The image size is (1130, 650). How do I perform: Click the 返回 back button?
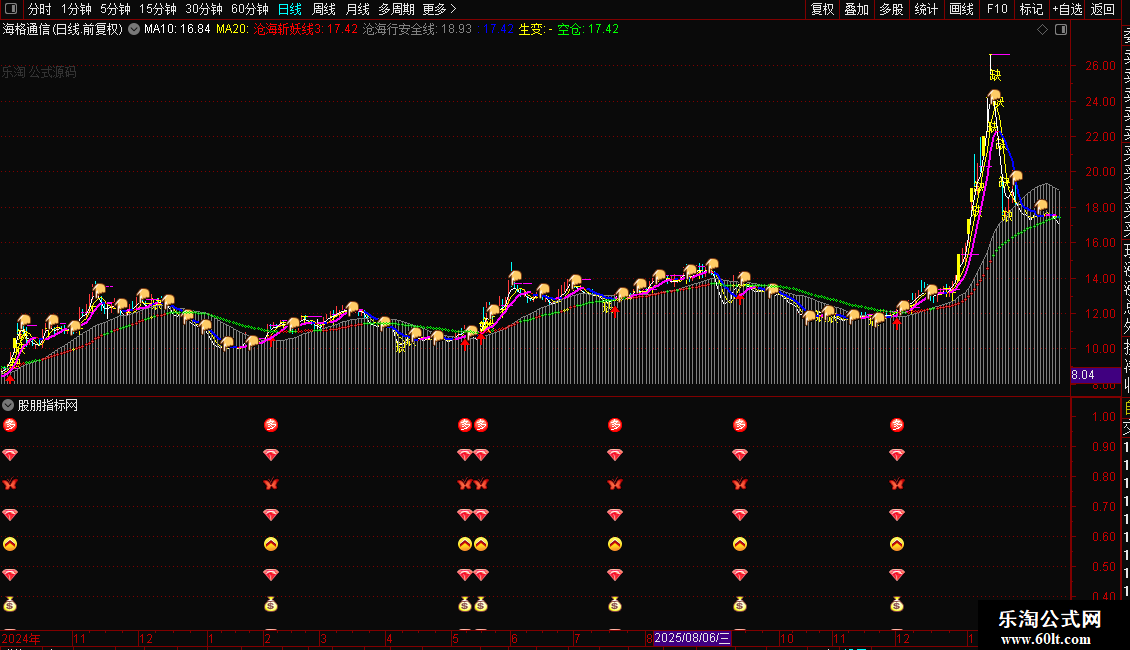(x=1102, y=9)
